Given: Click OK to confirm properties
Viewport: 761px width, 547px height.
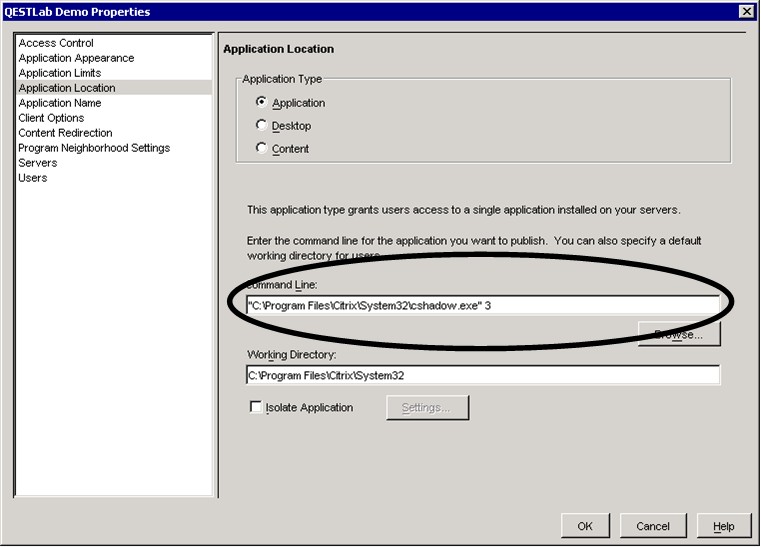Looking at the screenshot, I should pos(585,526).
